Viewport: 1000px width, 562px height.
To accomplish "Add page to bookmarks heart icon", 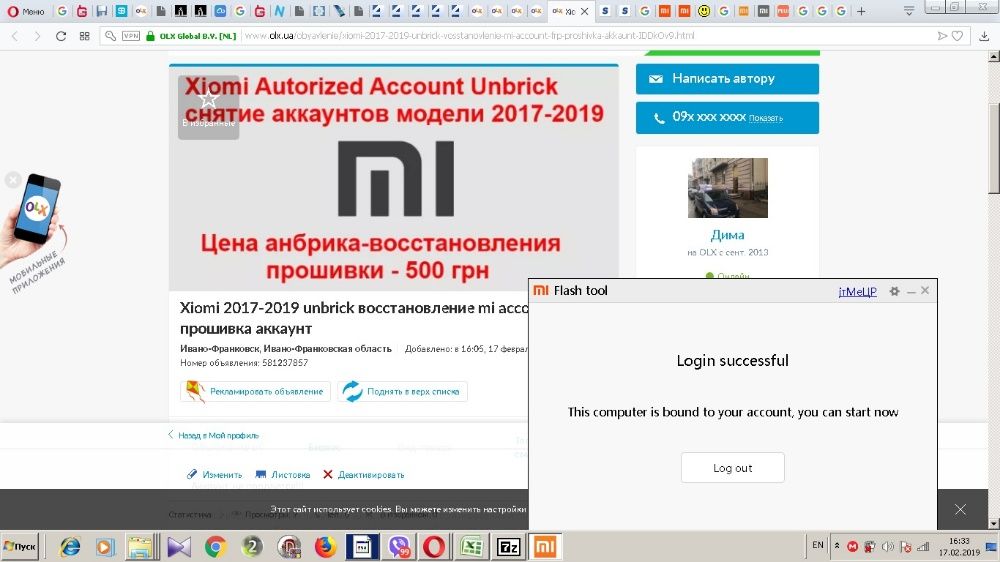I will [957, 36].
